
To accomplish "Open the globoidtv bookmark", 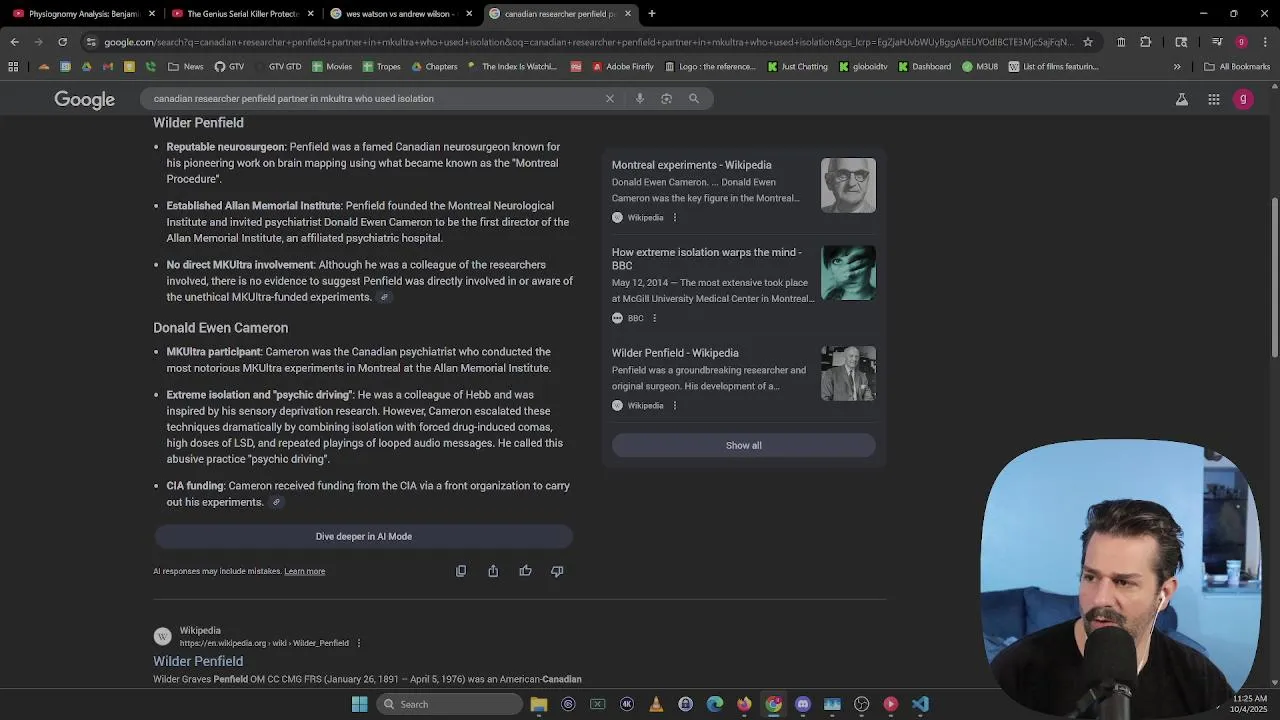I will coord(863,67).
